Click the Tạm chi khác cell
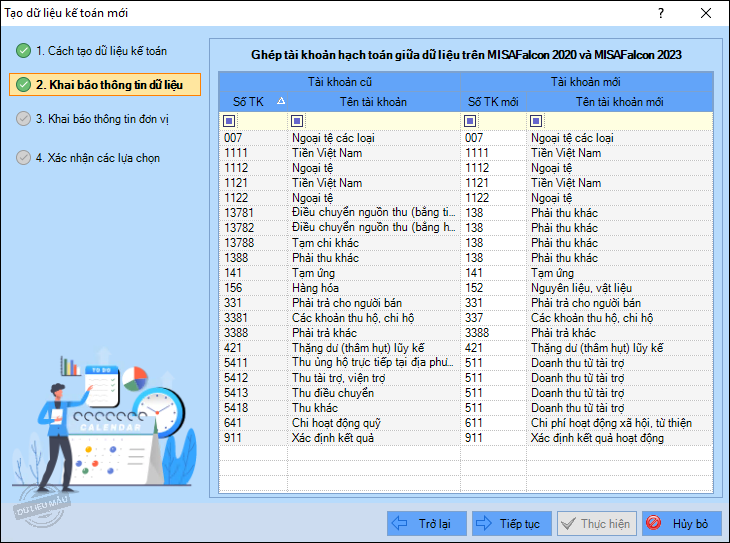The height and width of the screenshot is (543, 730). (374, 243)
